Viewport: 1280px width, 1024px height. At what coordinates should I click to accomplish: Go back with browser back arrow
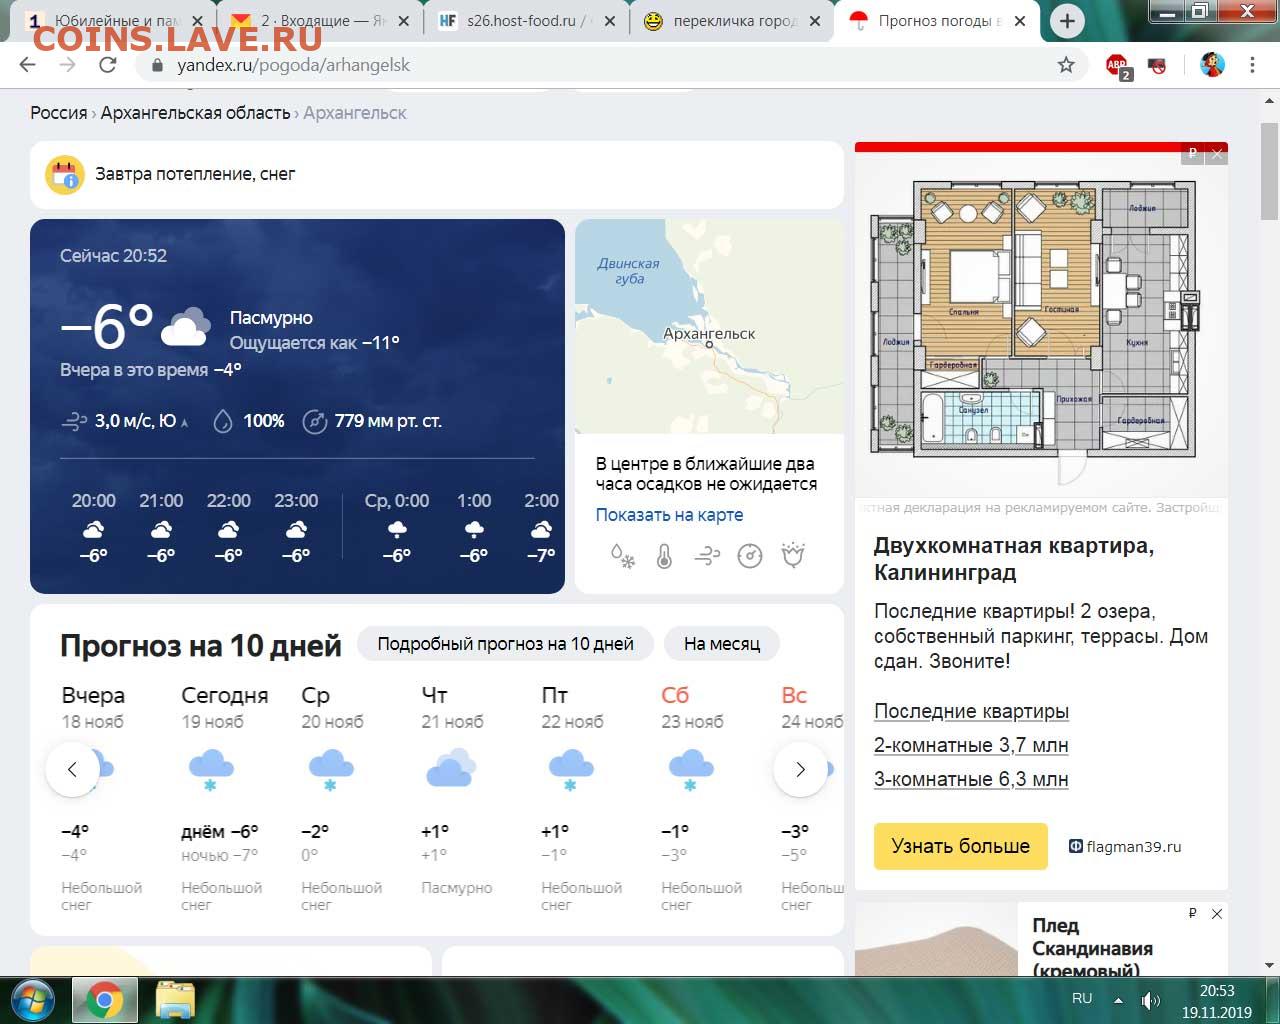pos(27,65)
